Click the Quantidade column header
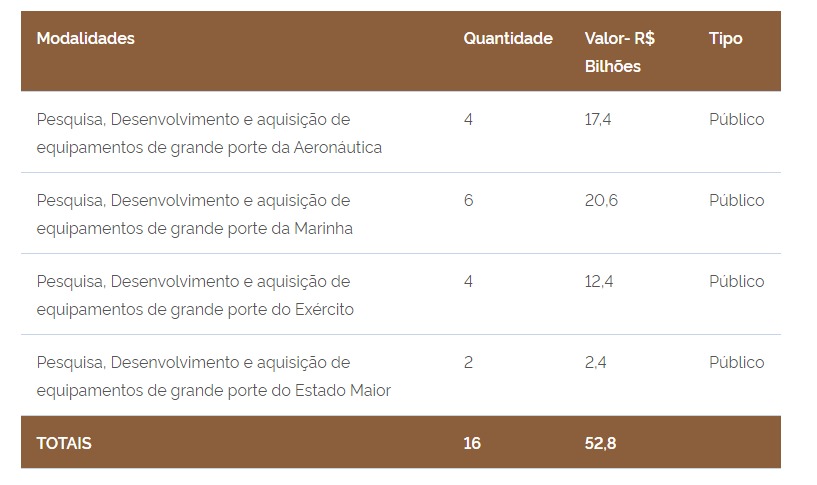 508,39
